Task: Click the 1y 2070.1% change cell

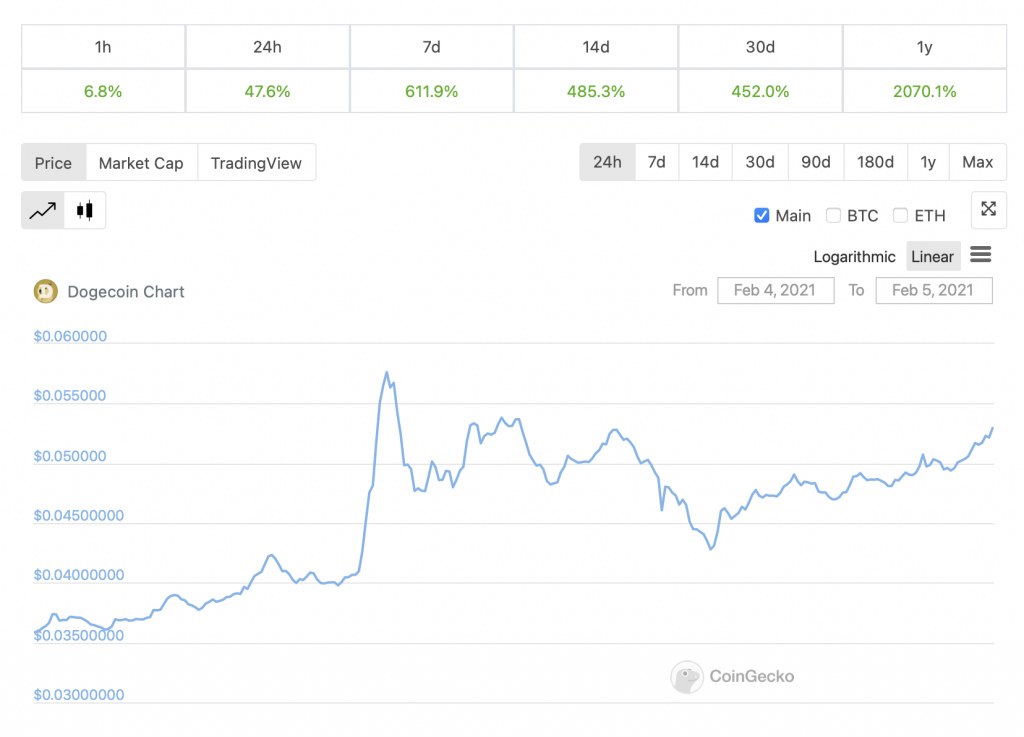Action: (x=925, y=91)
